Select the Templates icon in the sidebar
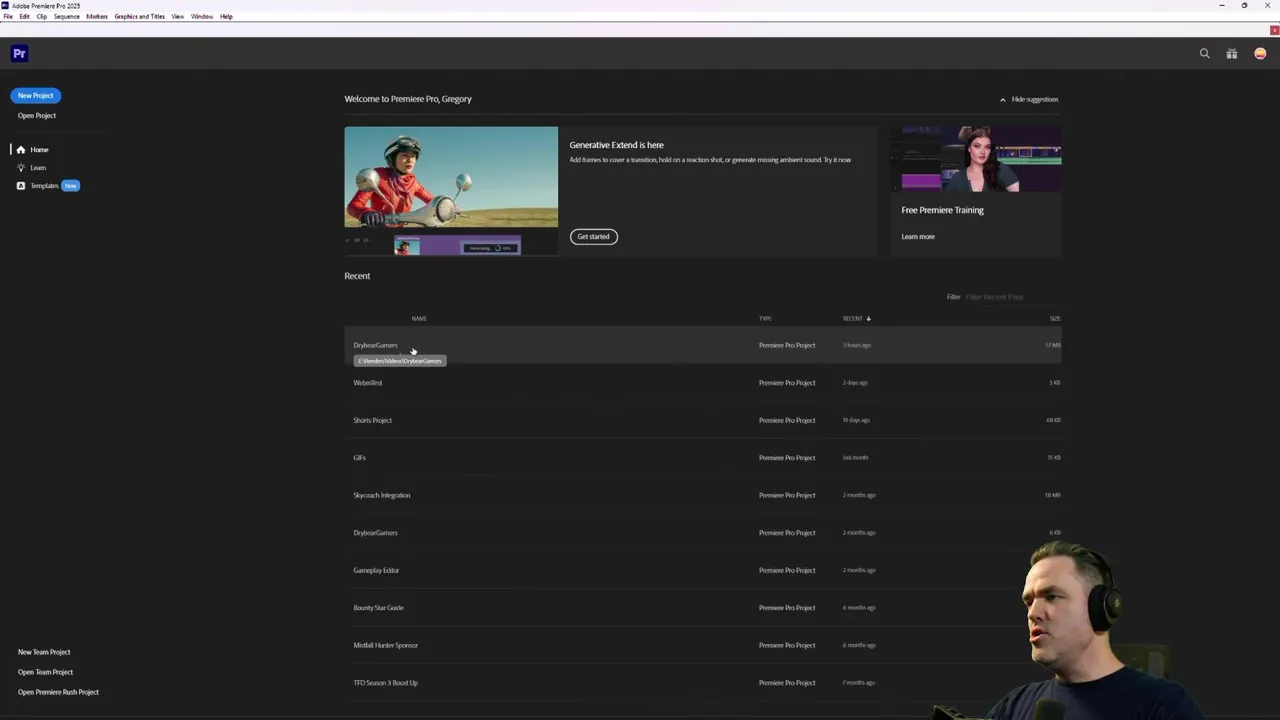Screen dimensions: 1280x720 pyautogui.click(x=20, y=186)
